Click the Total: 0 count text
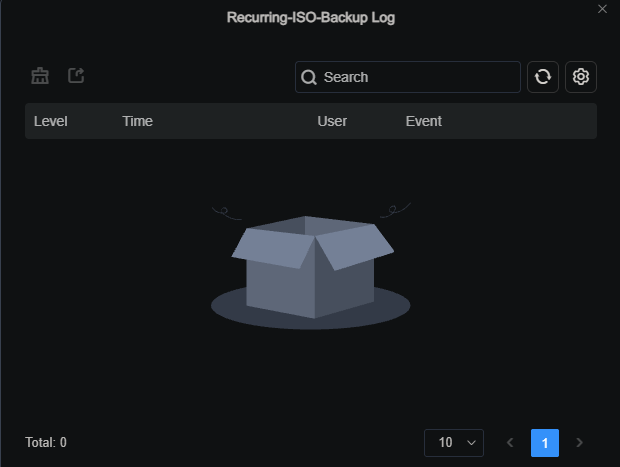 point(46,442)
